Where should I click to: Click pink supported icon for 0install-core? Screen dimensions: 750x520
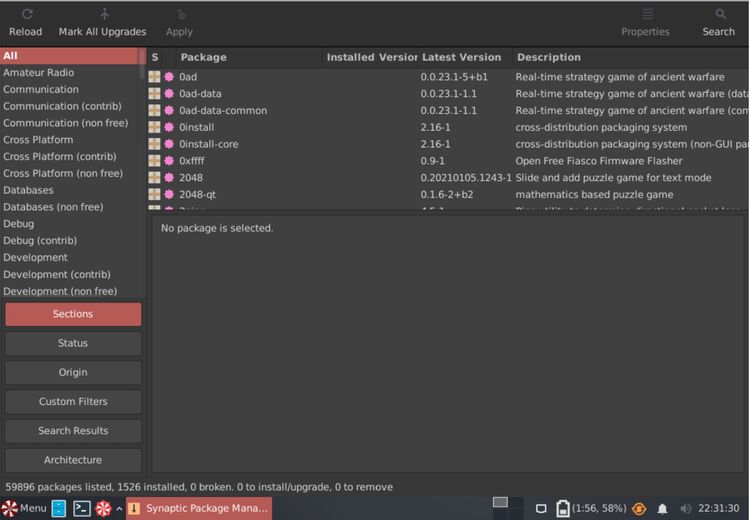coord(169,144)
